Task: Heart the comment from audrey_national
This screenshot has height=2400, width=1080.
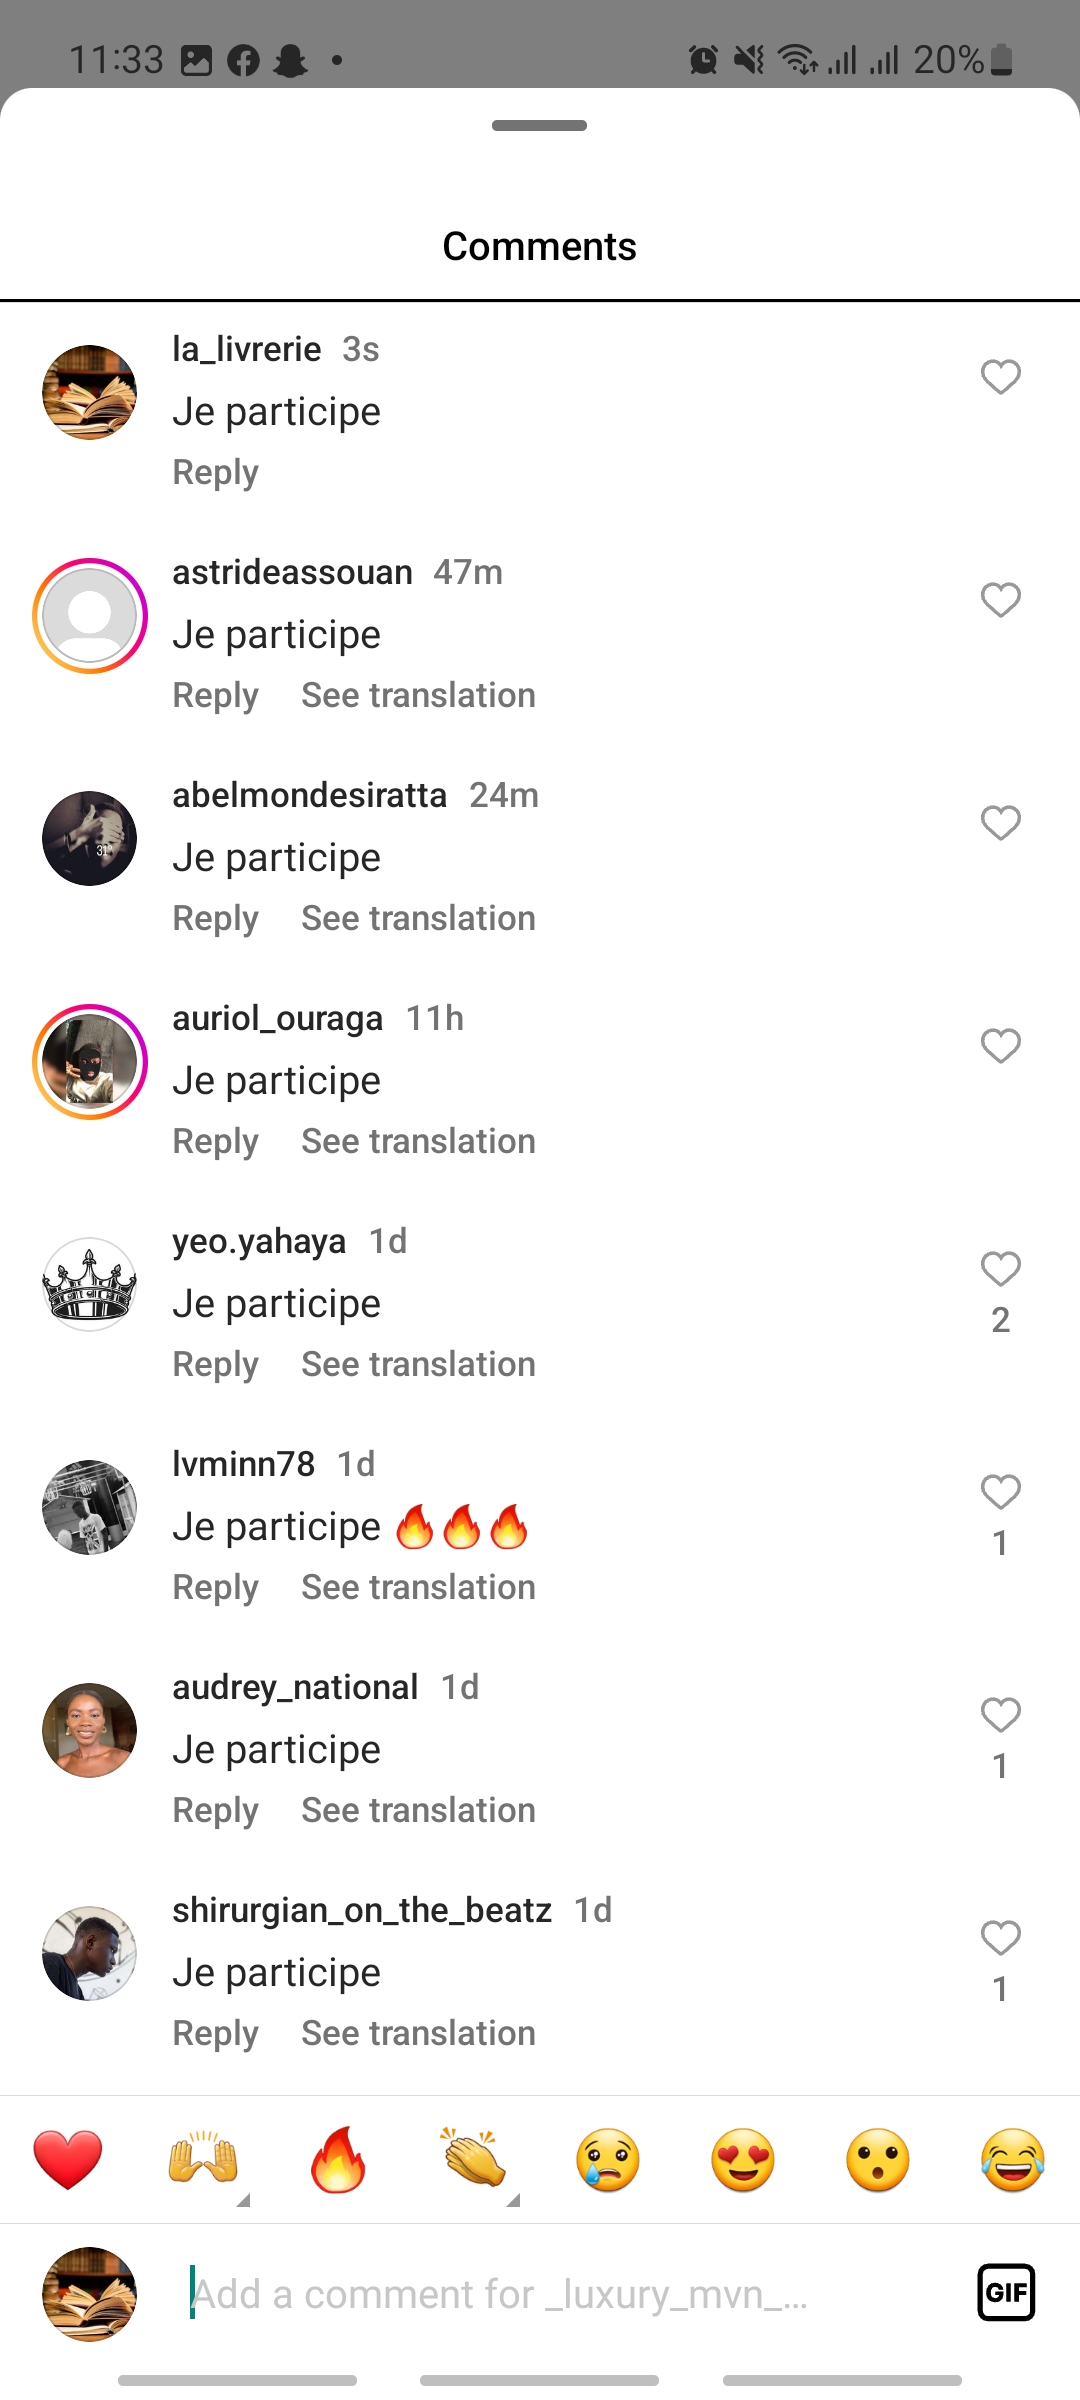Action: click(1000, 1715)
